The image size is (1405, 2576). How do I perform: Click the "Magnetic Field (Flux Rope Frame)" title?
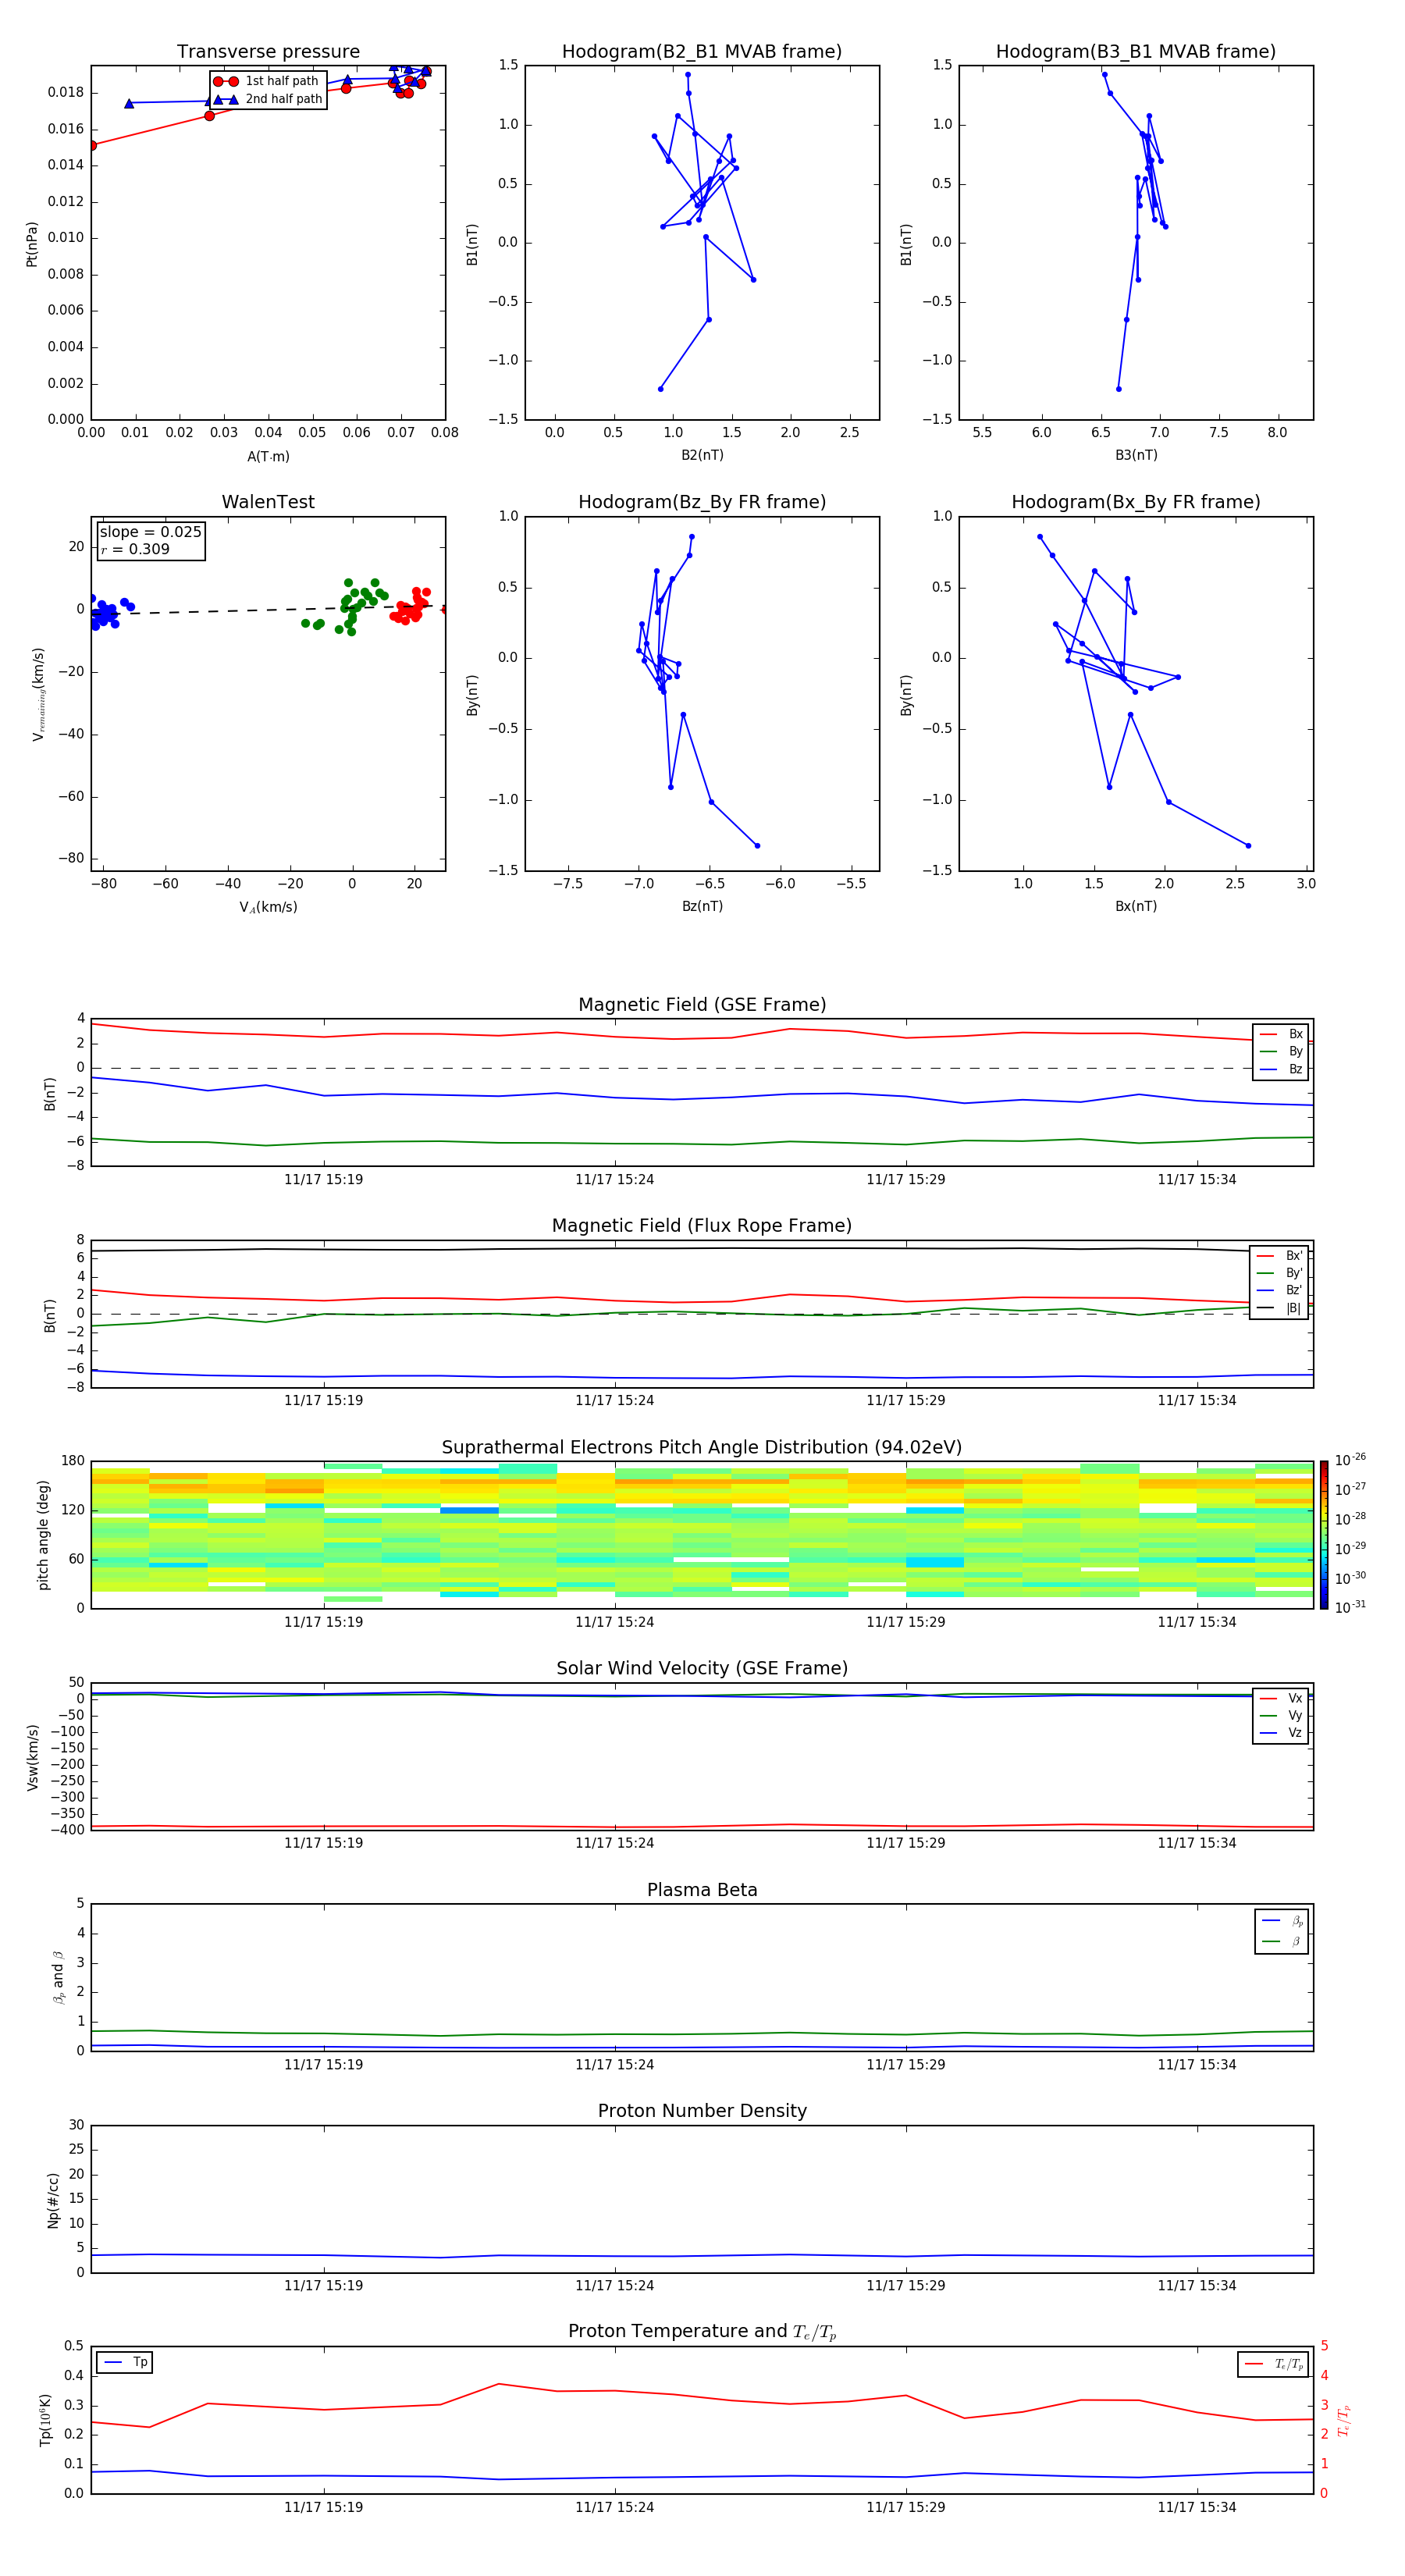pos(702,1226)
